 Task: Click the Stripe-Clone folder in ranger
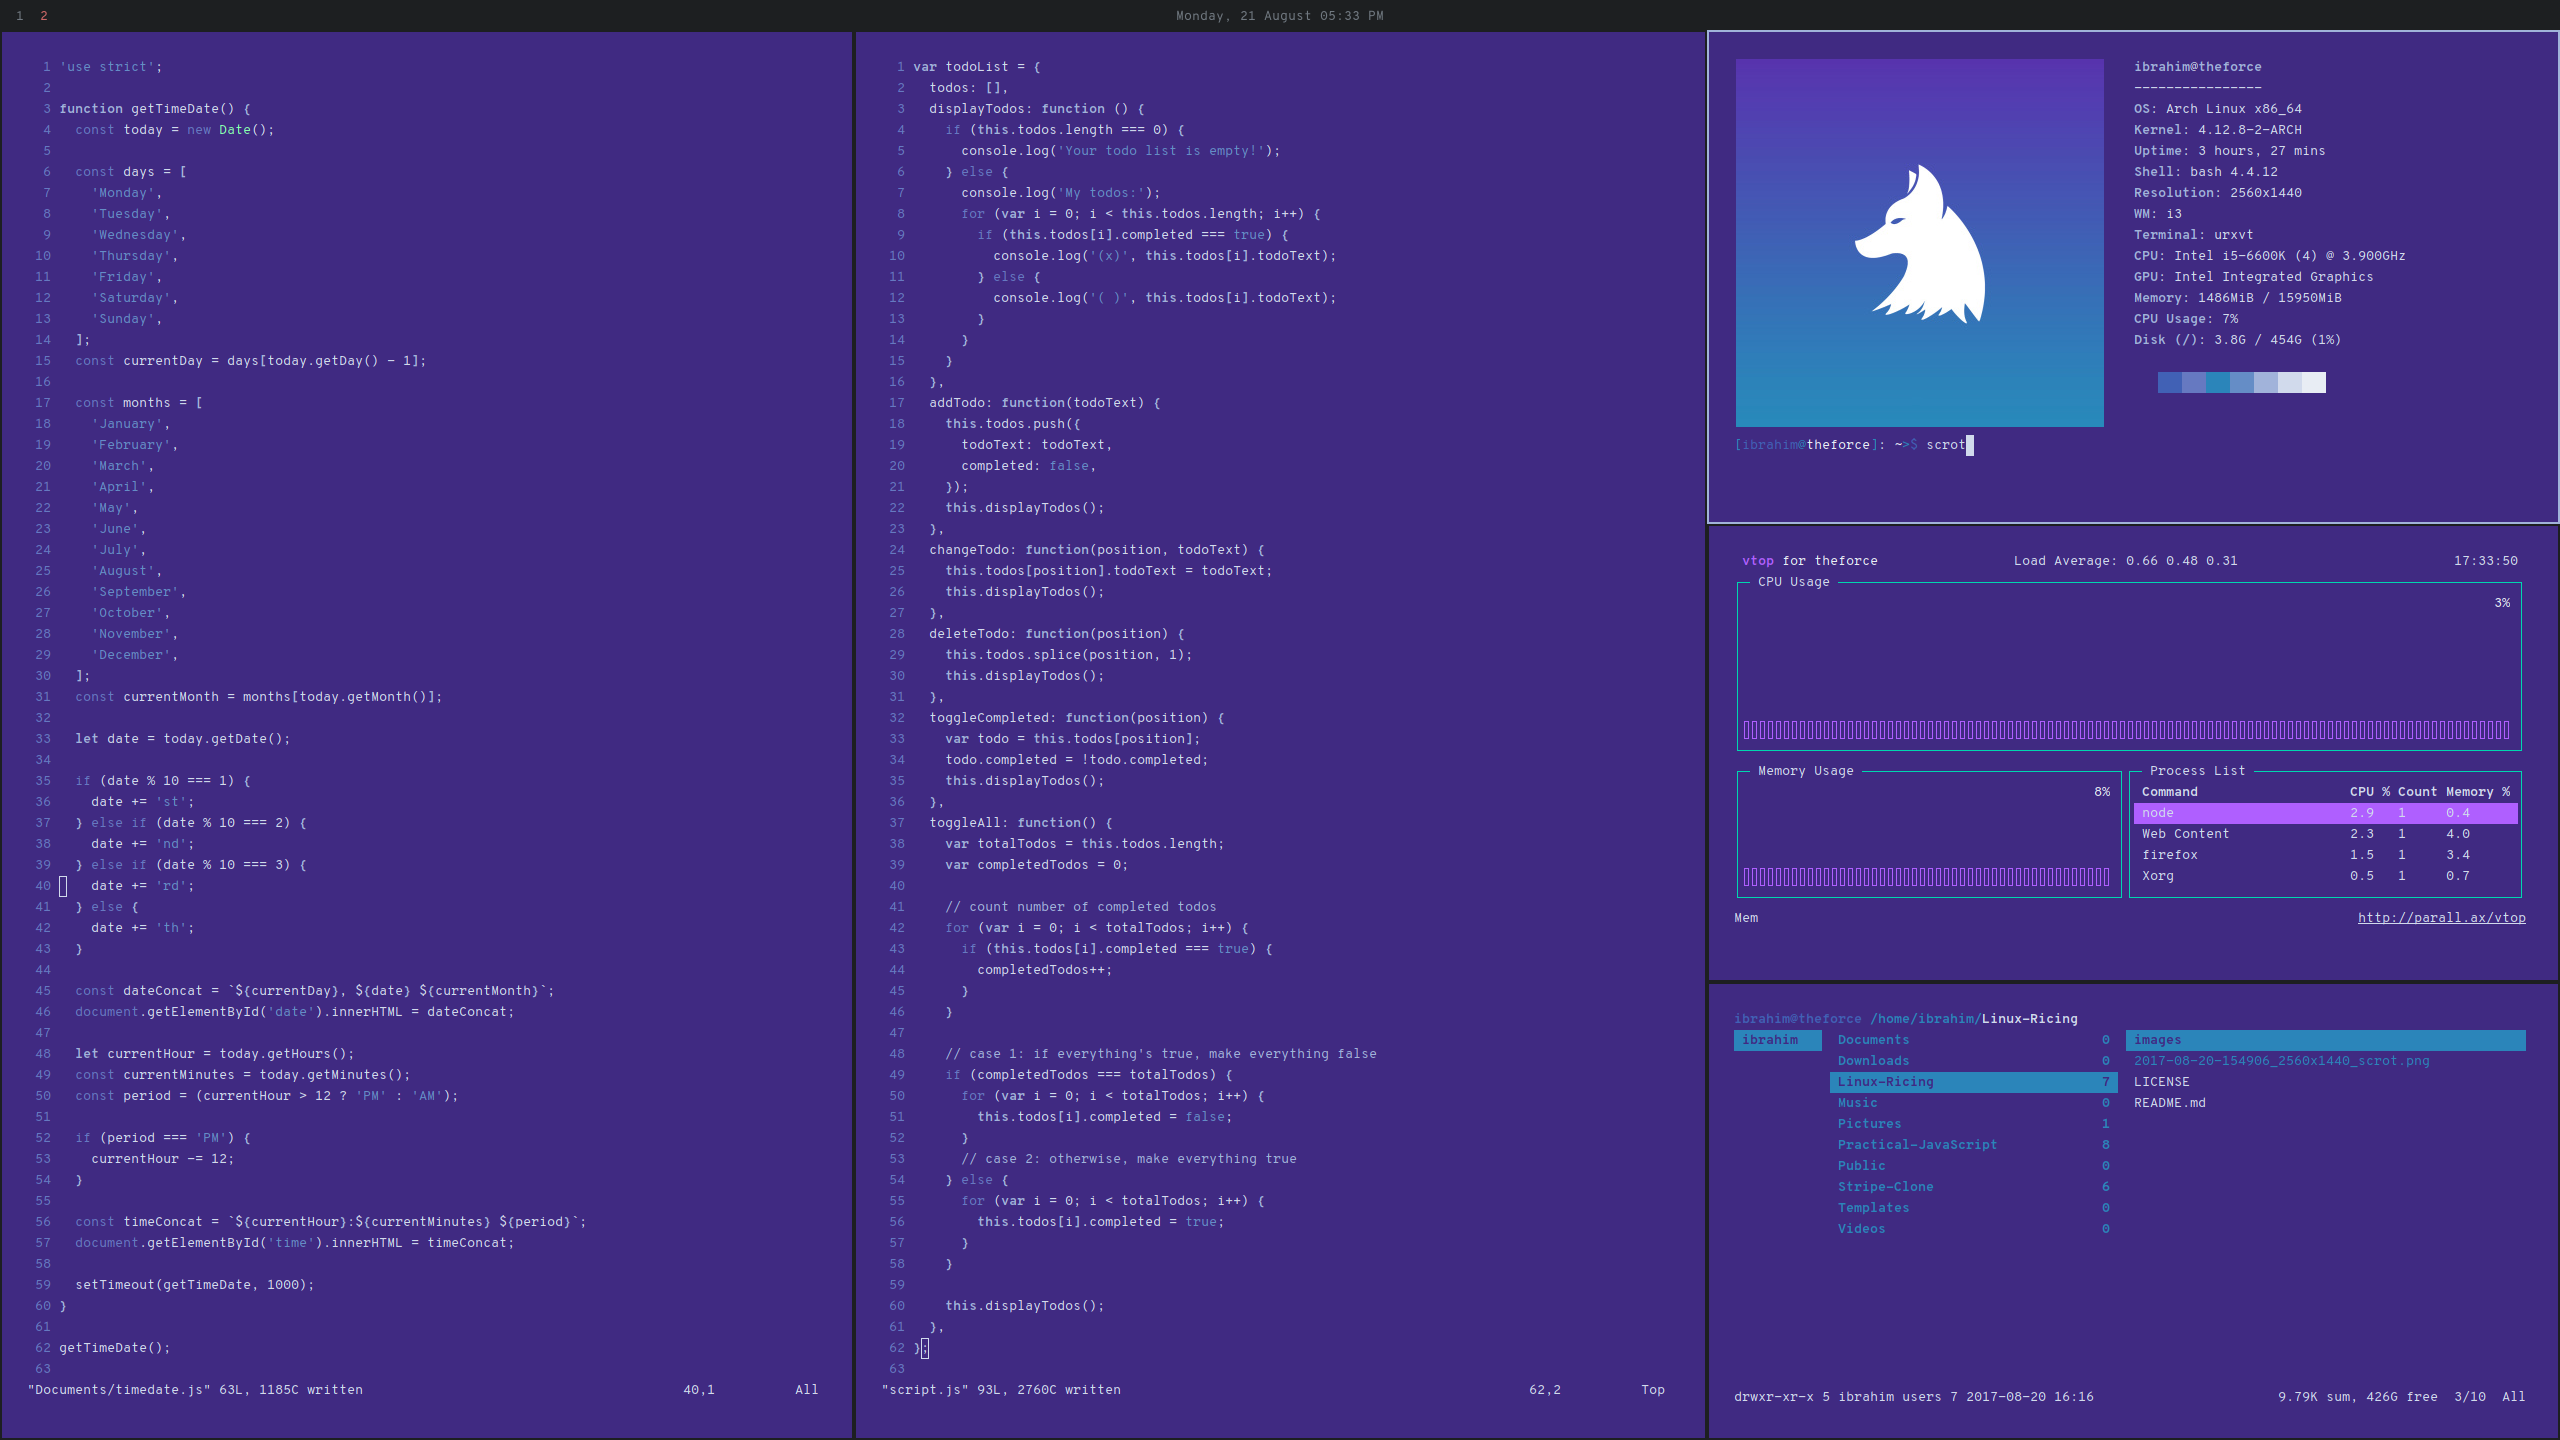point(1885,1187)
